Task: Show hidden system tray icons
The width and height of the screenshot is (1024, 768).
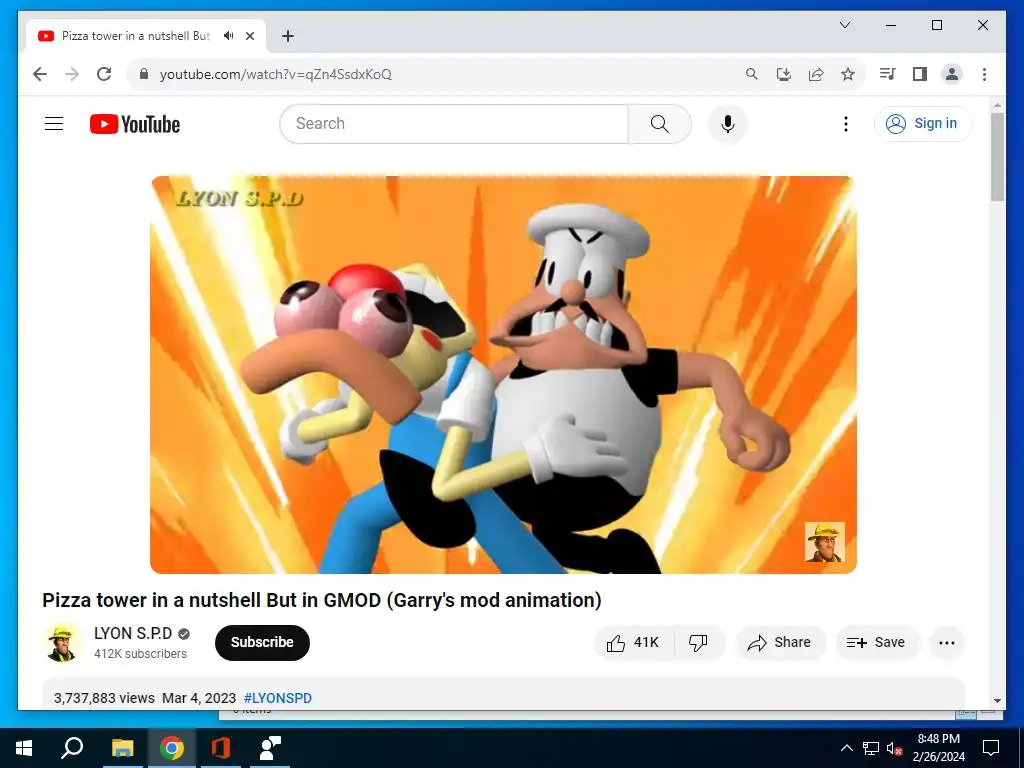Action: [846, 748]
